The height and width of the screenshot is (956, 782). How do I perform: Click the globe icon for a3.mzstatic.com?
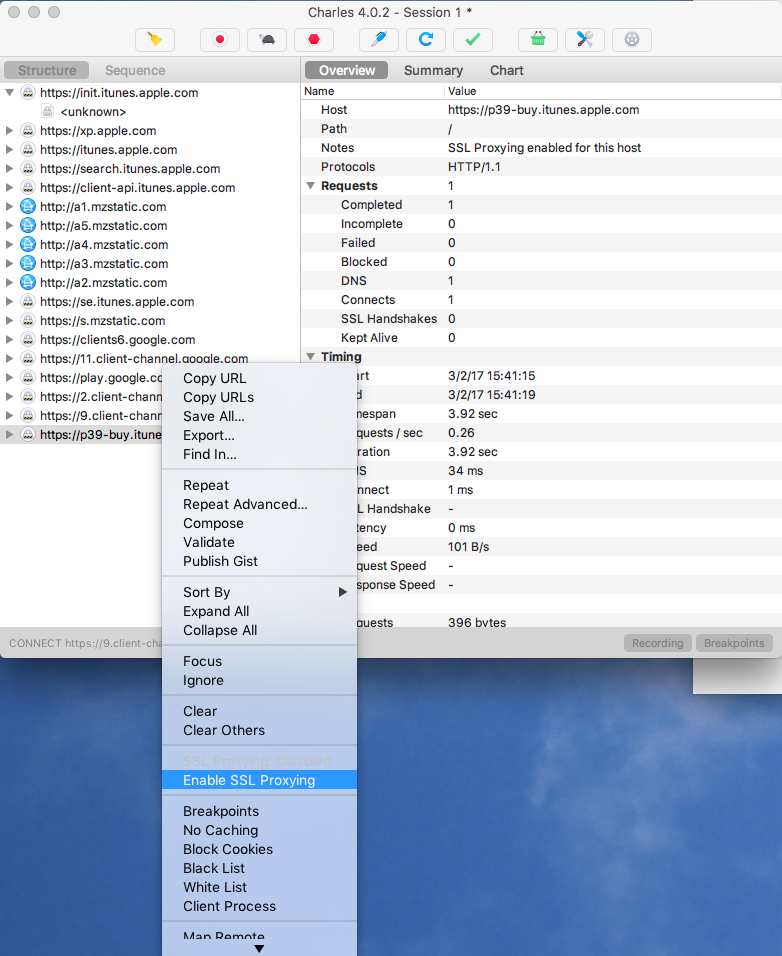point(28,263)
